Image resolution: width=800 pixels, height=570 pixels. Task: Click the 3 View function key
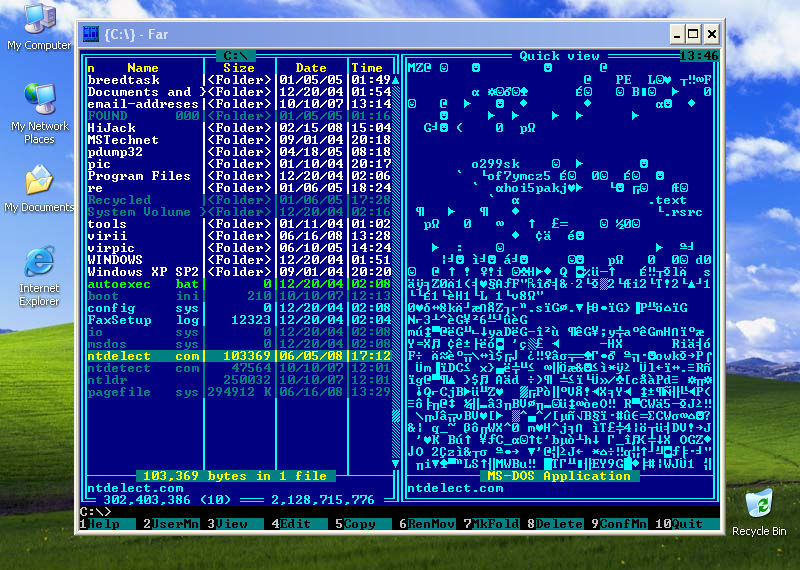[x=235, y=524]
